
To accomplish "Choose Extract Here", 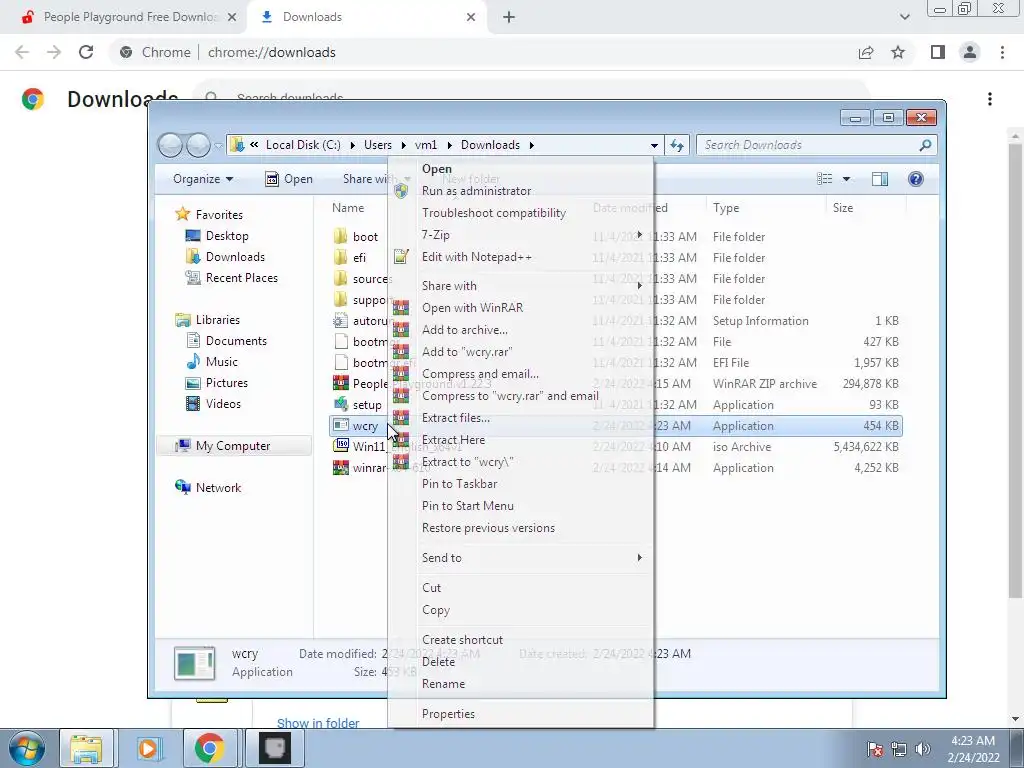I will (453, 440).
